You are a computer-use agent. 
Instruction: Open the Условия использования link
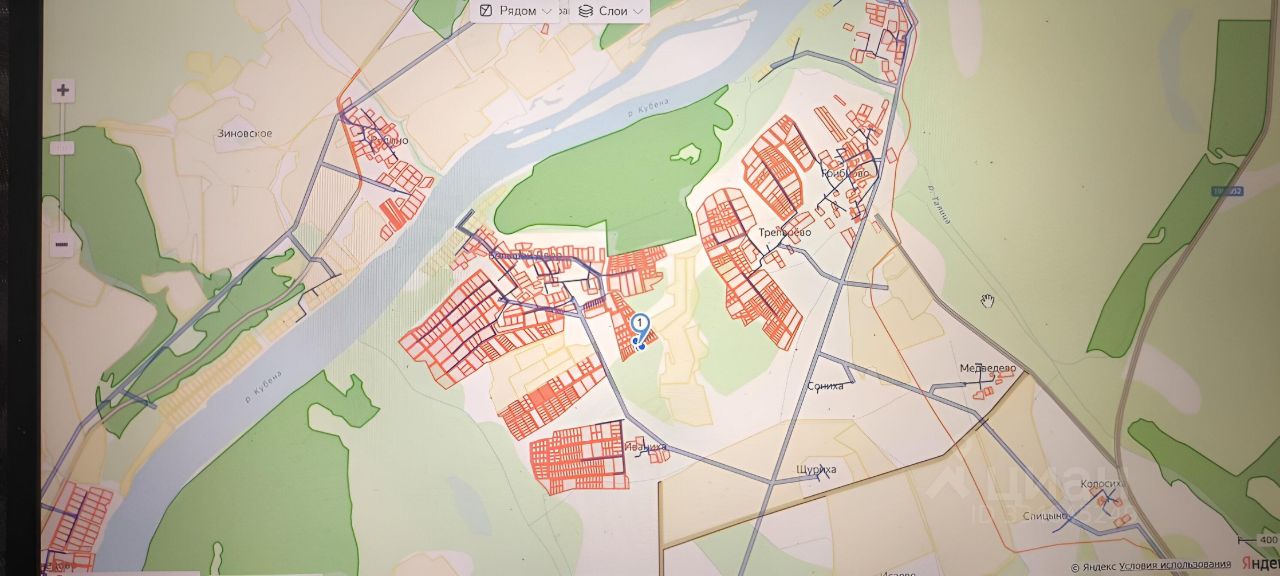tap(1175, 565)
